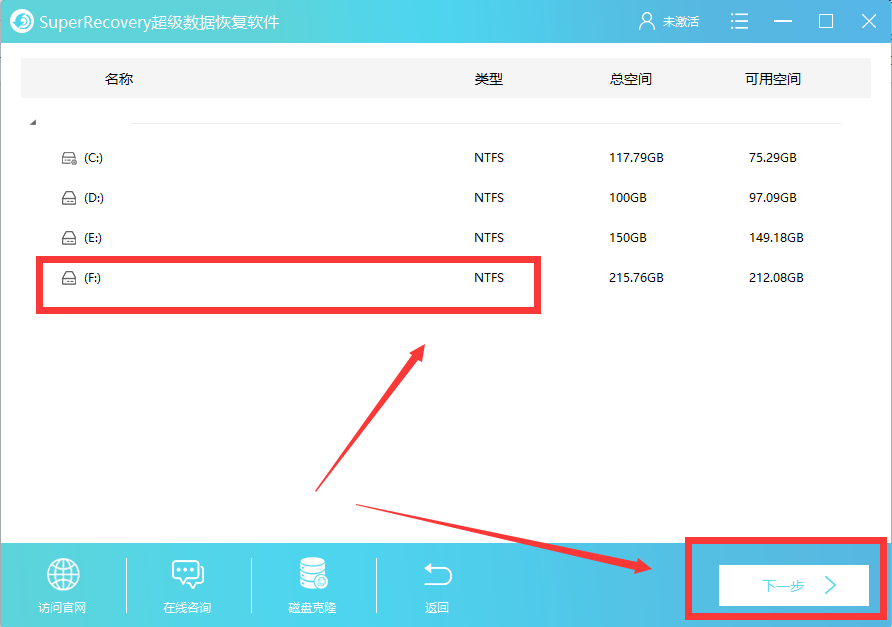Open the hamburger list menu icon
This screenshot has height=627, width=892.
(x=739, y=22)
